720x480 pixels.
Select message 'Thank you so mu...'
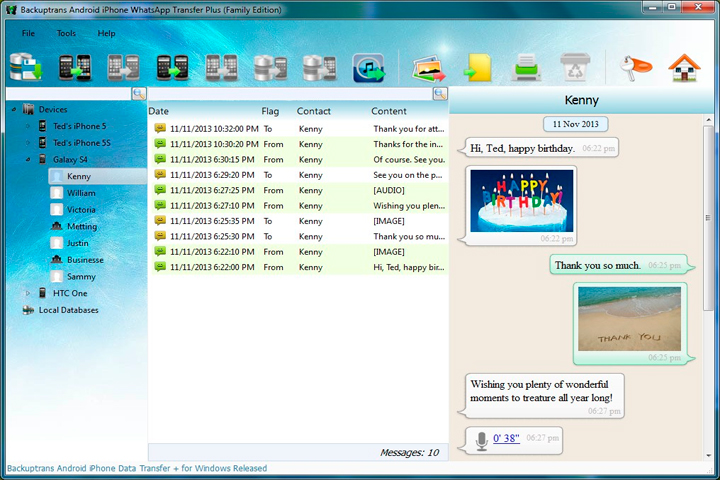tap(300, 237)
